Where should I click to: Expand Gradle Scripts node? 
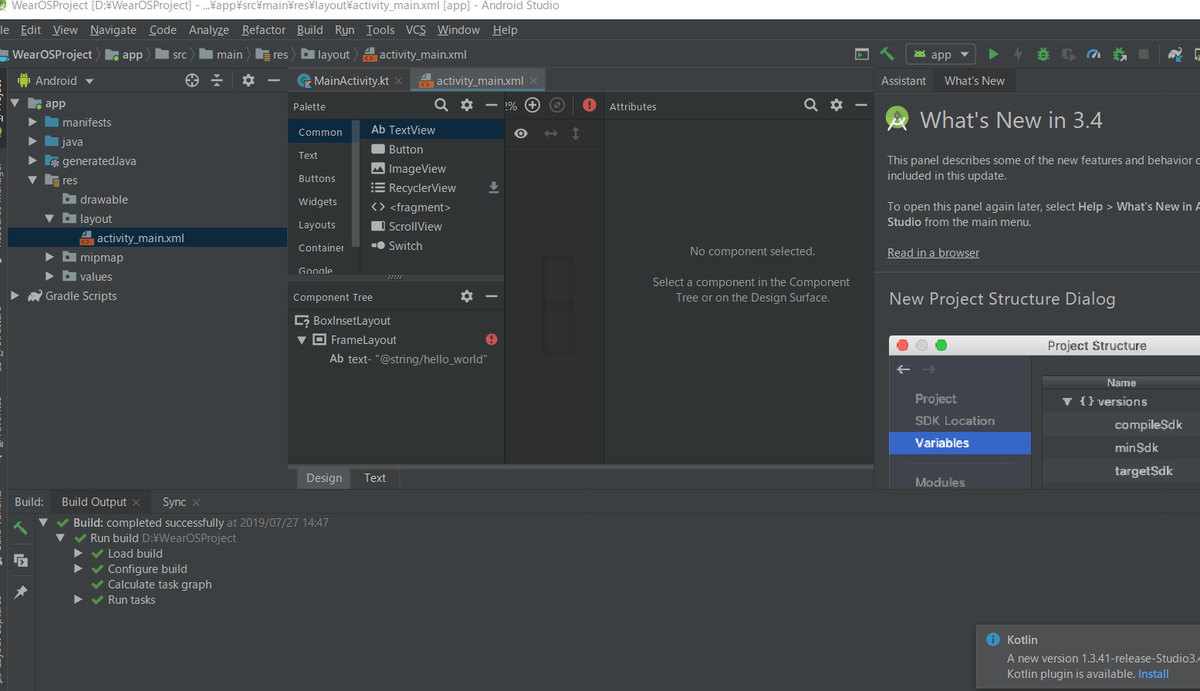pyautogui.click(x=15, y=296)
